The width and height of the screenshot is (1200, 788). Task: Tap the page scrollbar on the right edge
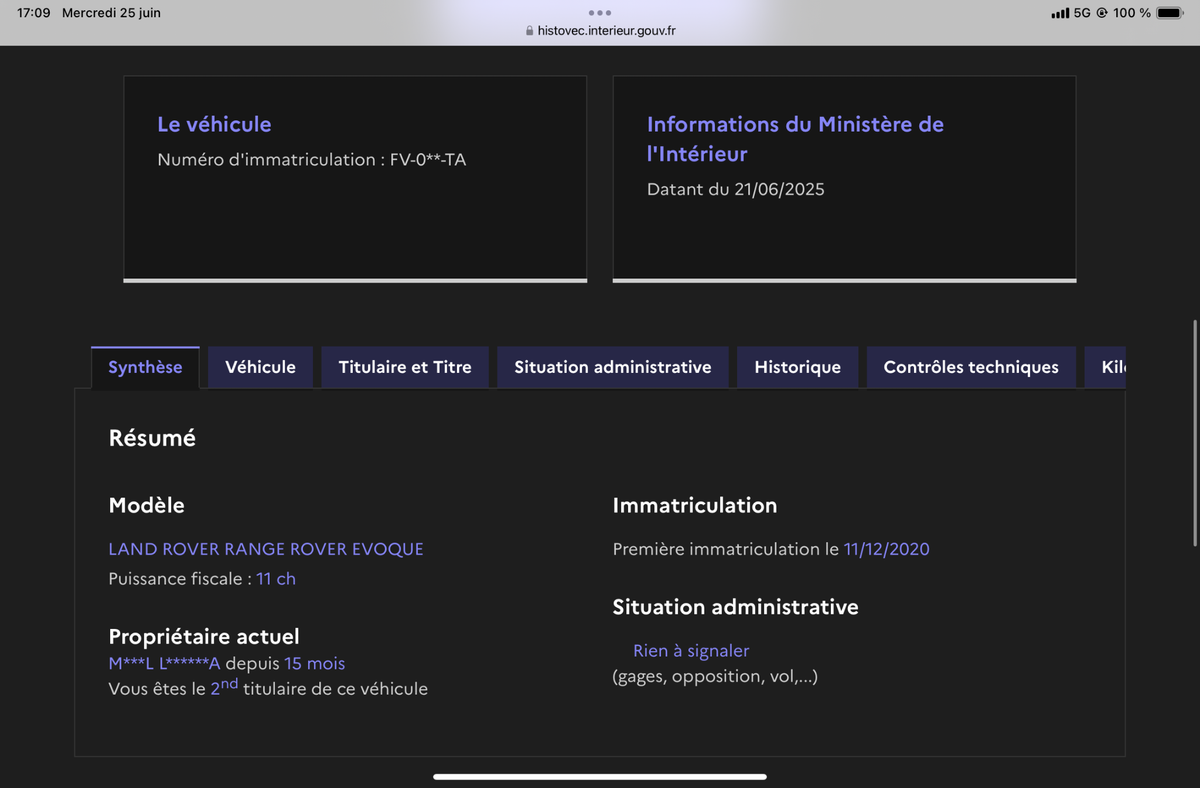1195,432
